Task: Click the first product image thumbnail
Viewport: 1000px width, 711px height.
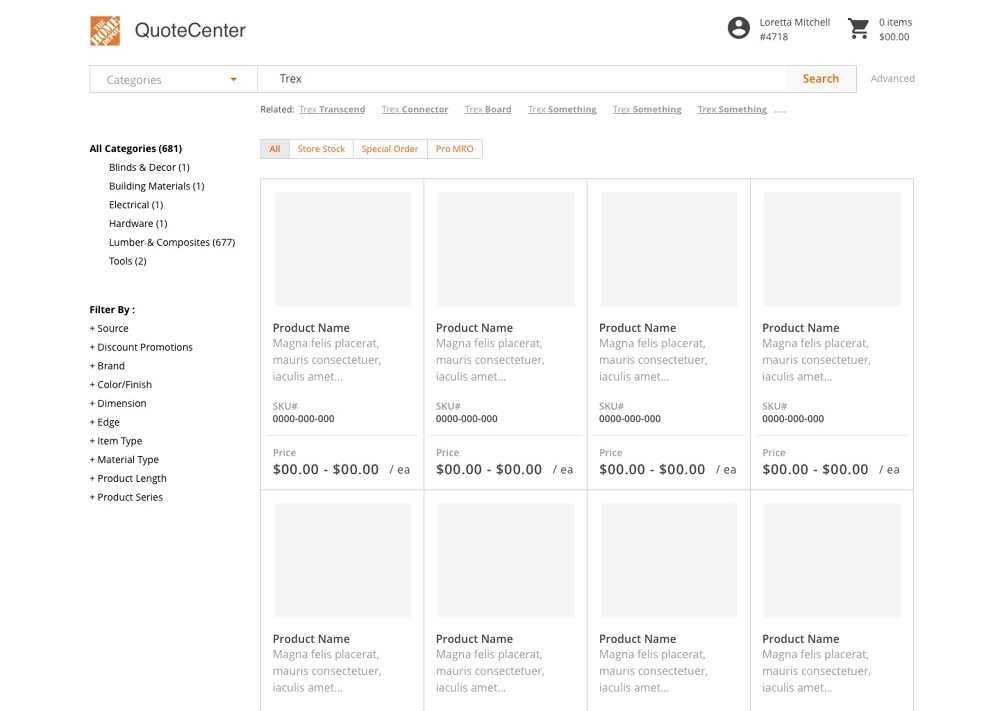Action: point(342,248)
